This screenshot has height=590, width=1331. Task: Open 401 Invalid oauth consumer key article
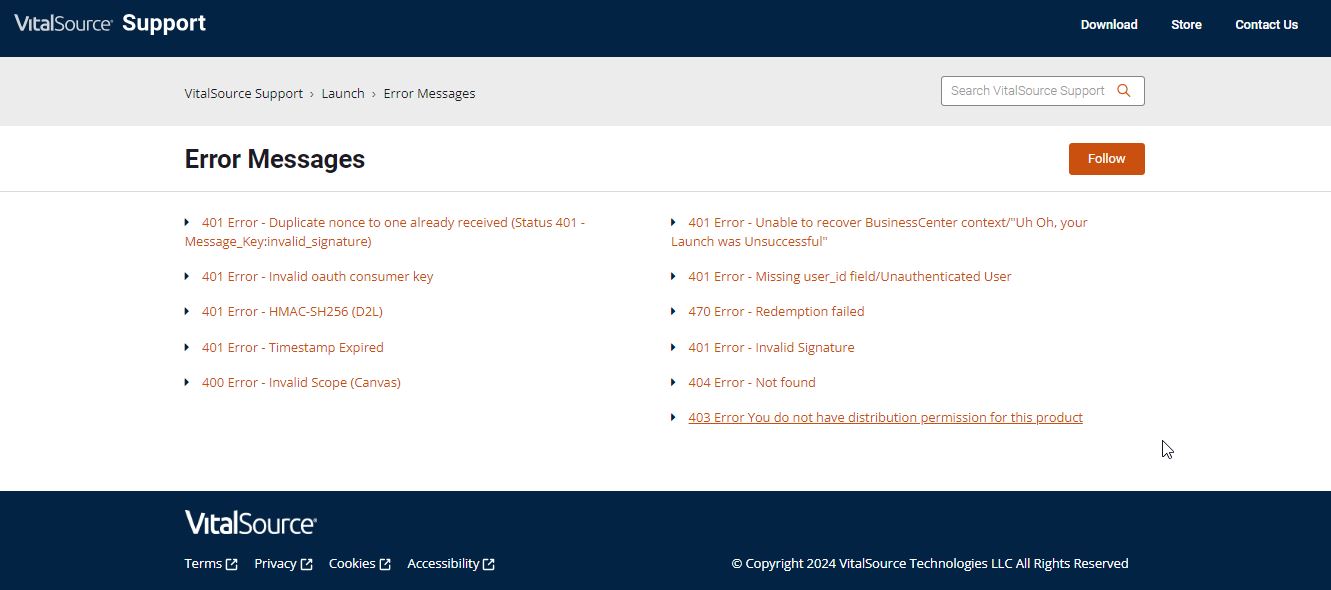(x=317, y=276)
